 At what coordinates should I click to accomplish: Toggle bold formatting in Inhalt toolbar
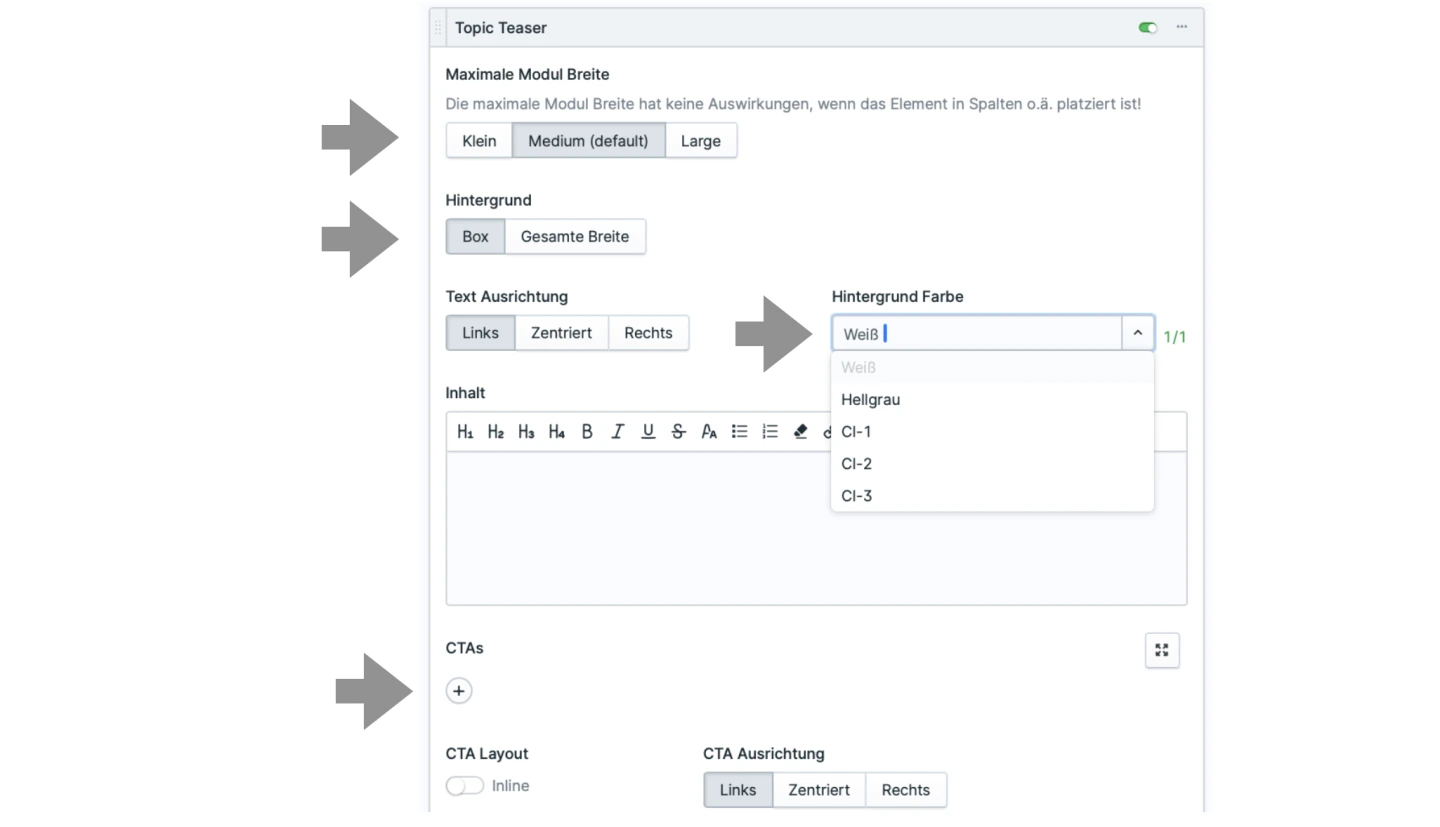[x=587, y=432]
